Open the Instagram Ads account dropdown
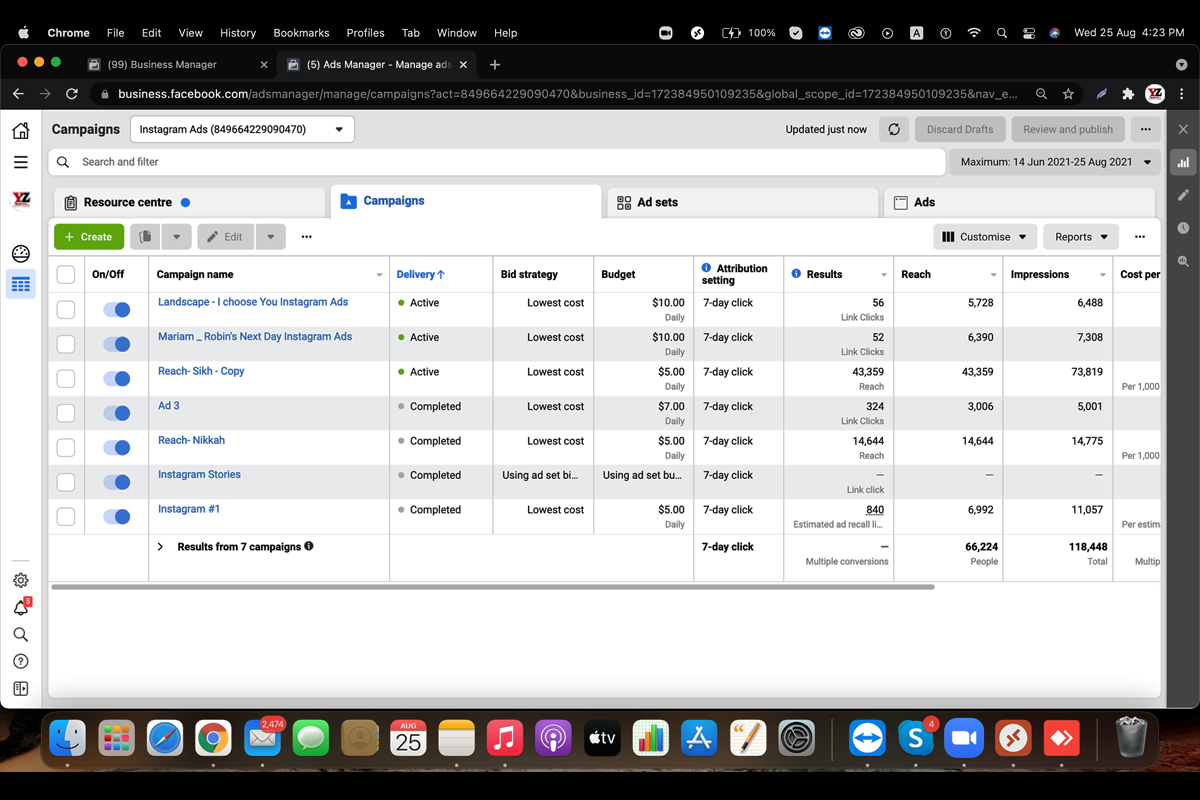1200x800 pixels. pyautogui.click(x=242, y=129)
